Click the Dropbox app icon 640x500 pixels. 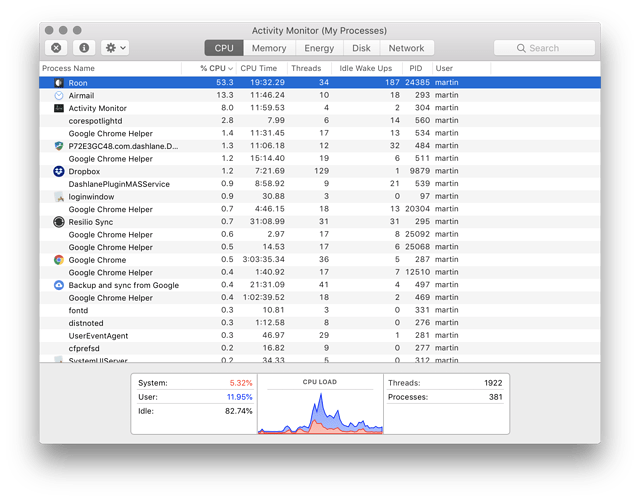pos(59,171)
